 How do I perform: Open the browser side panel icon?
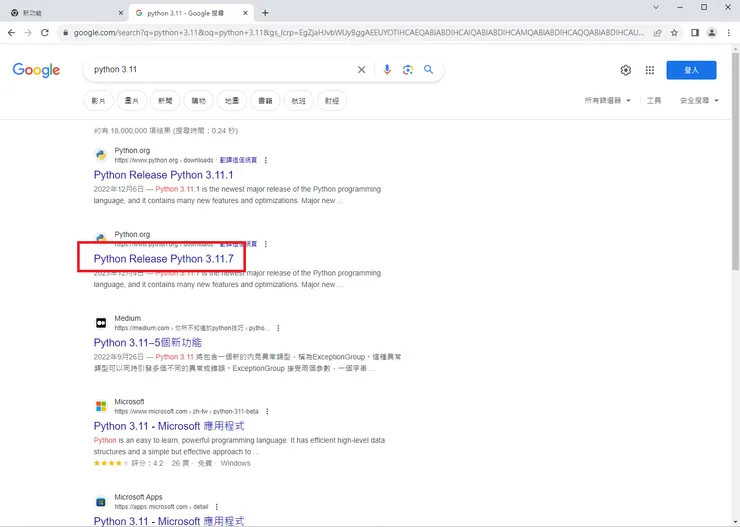(695, 33)
